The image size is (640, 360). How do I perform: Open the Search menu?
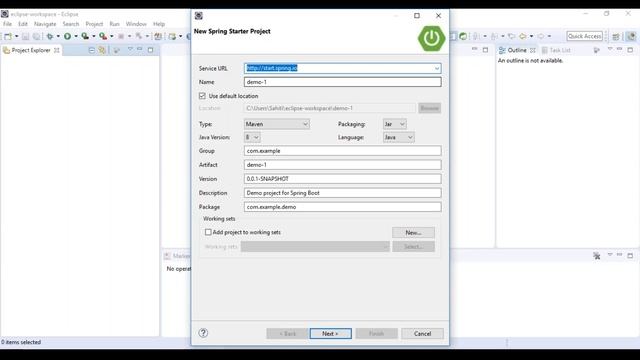71,24
